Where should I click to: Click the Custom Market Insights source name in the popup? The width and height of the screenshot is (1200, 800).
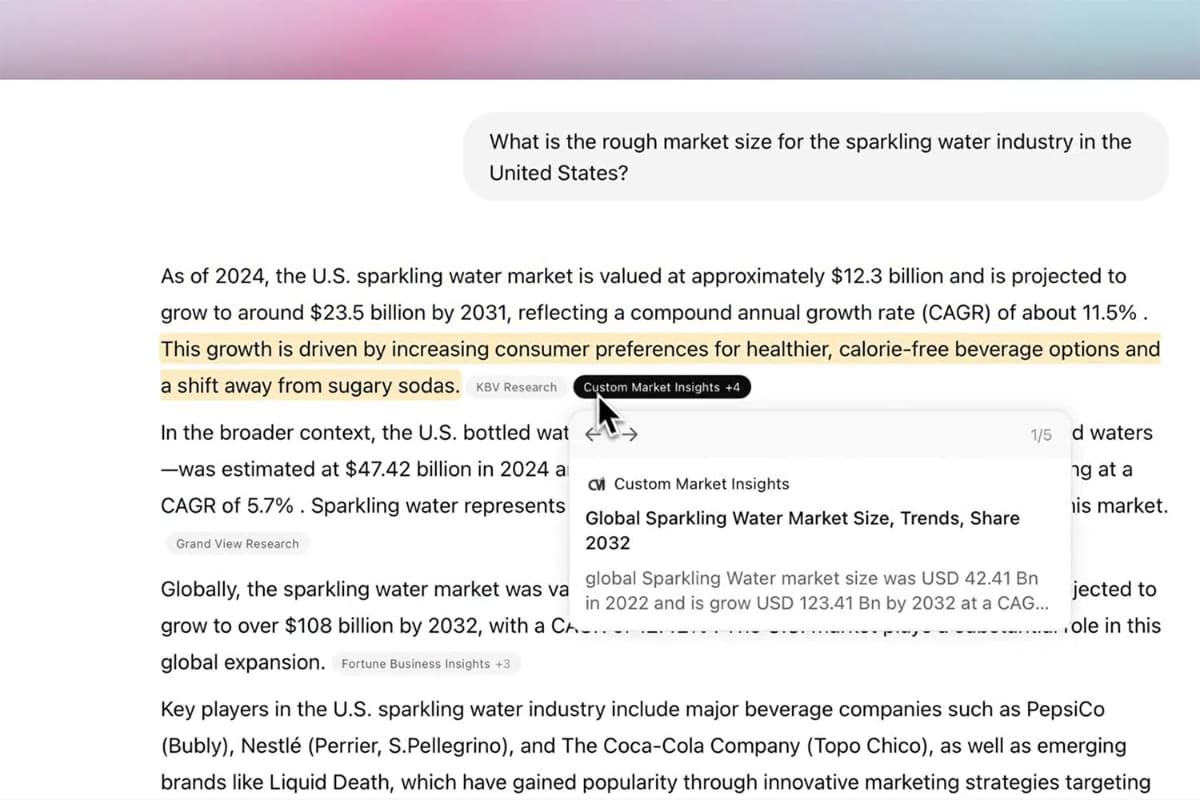pyautogui.click(x=701, y=484)
